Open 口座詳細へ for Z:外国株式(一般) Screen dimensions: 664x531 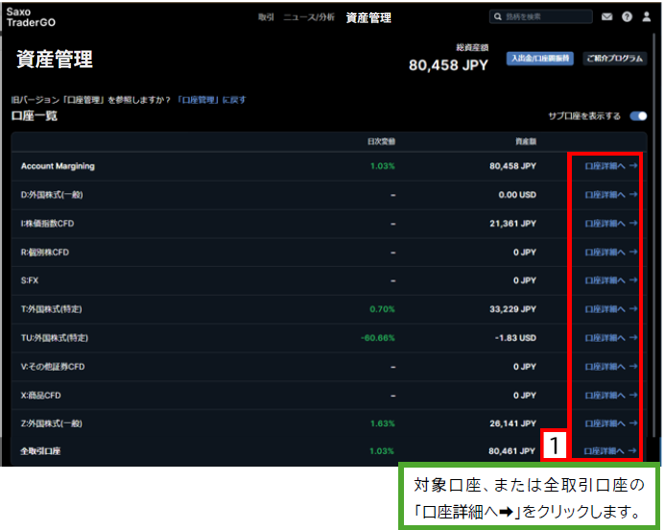click(x=611, y=423)
